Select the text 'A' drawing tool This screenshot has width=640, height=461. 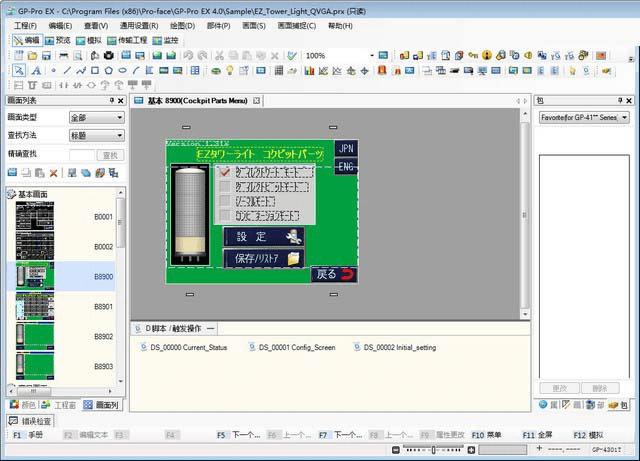[36, 71]
